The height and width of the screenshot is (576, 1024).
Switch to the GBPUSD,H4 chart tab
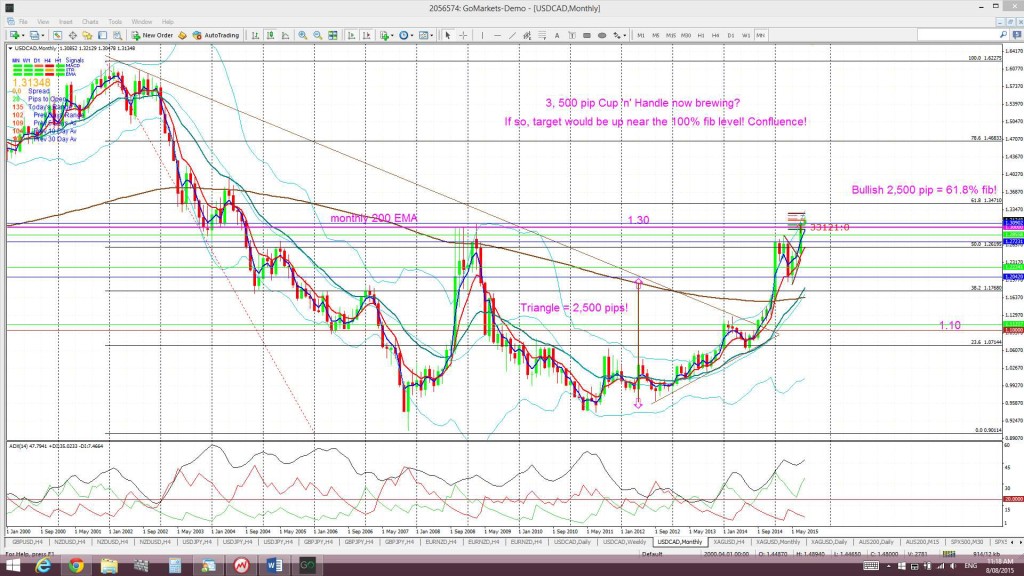tap(27, 542)
